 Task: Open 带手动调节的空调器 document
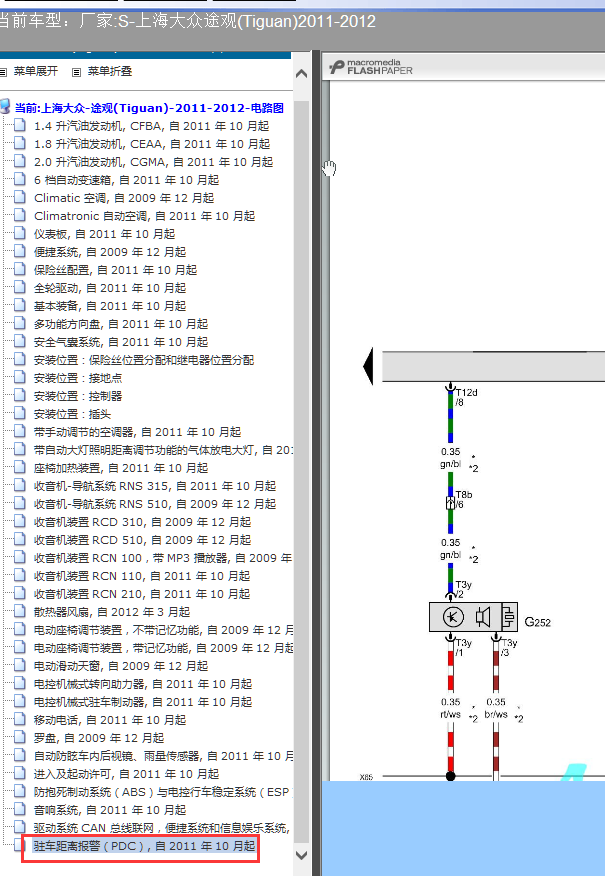click(x=137, y=432)
